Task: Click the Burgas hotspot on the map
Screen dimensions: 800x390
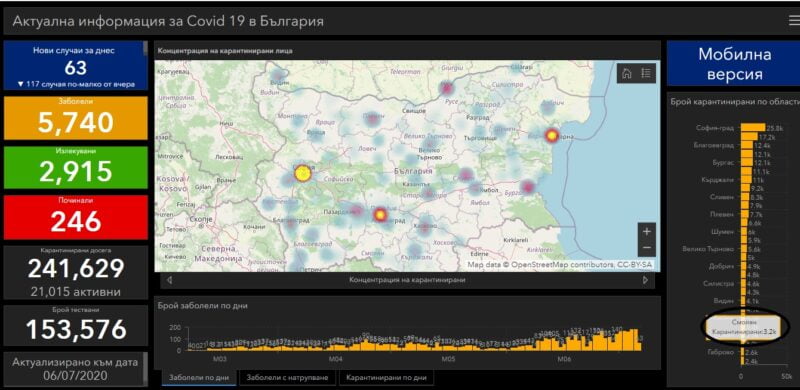Action: (528, 187)
